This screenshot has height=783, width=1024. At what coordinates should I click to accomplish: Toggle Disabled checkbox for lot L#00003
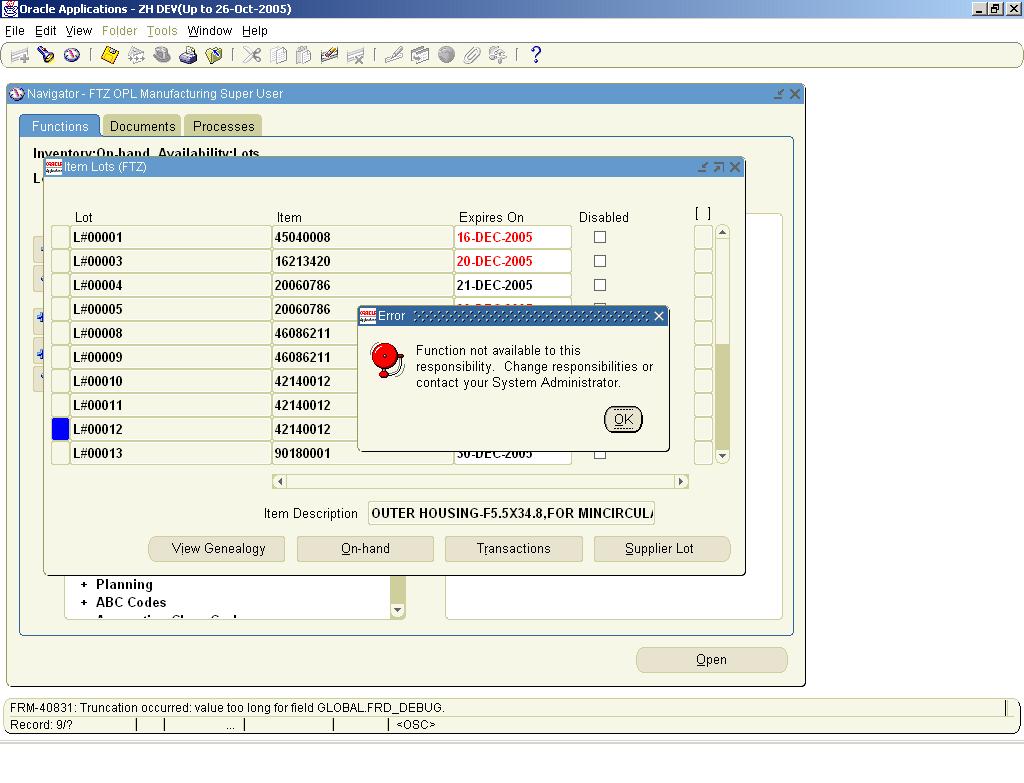pyautogui.click(x=600, y=261)
